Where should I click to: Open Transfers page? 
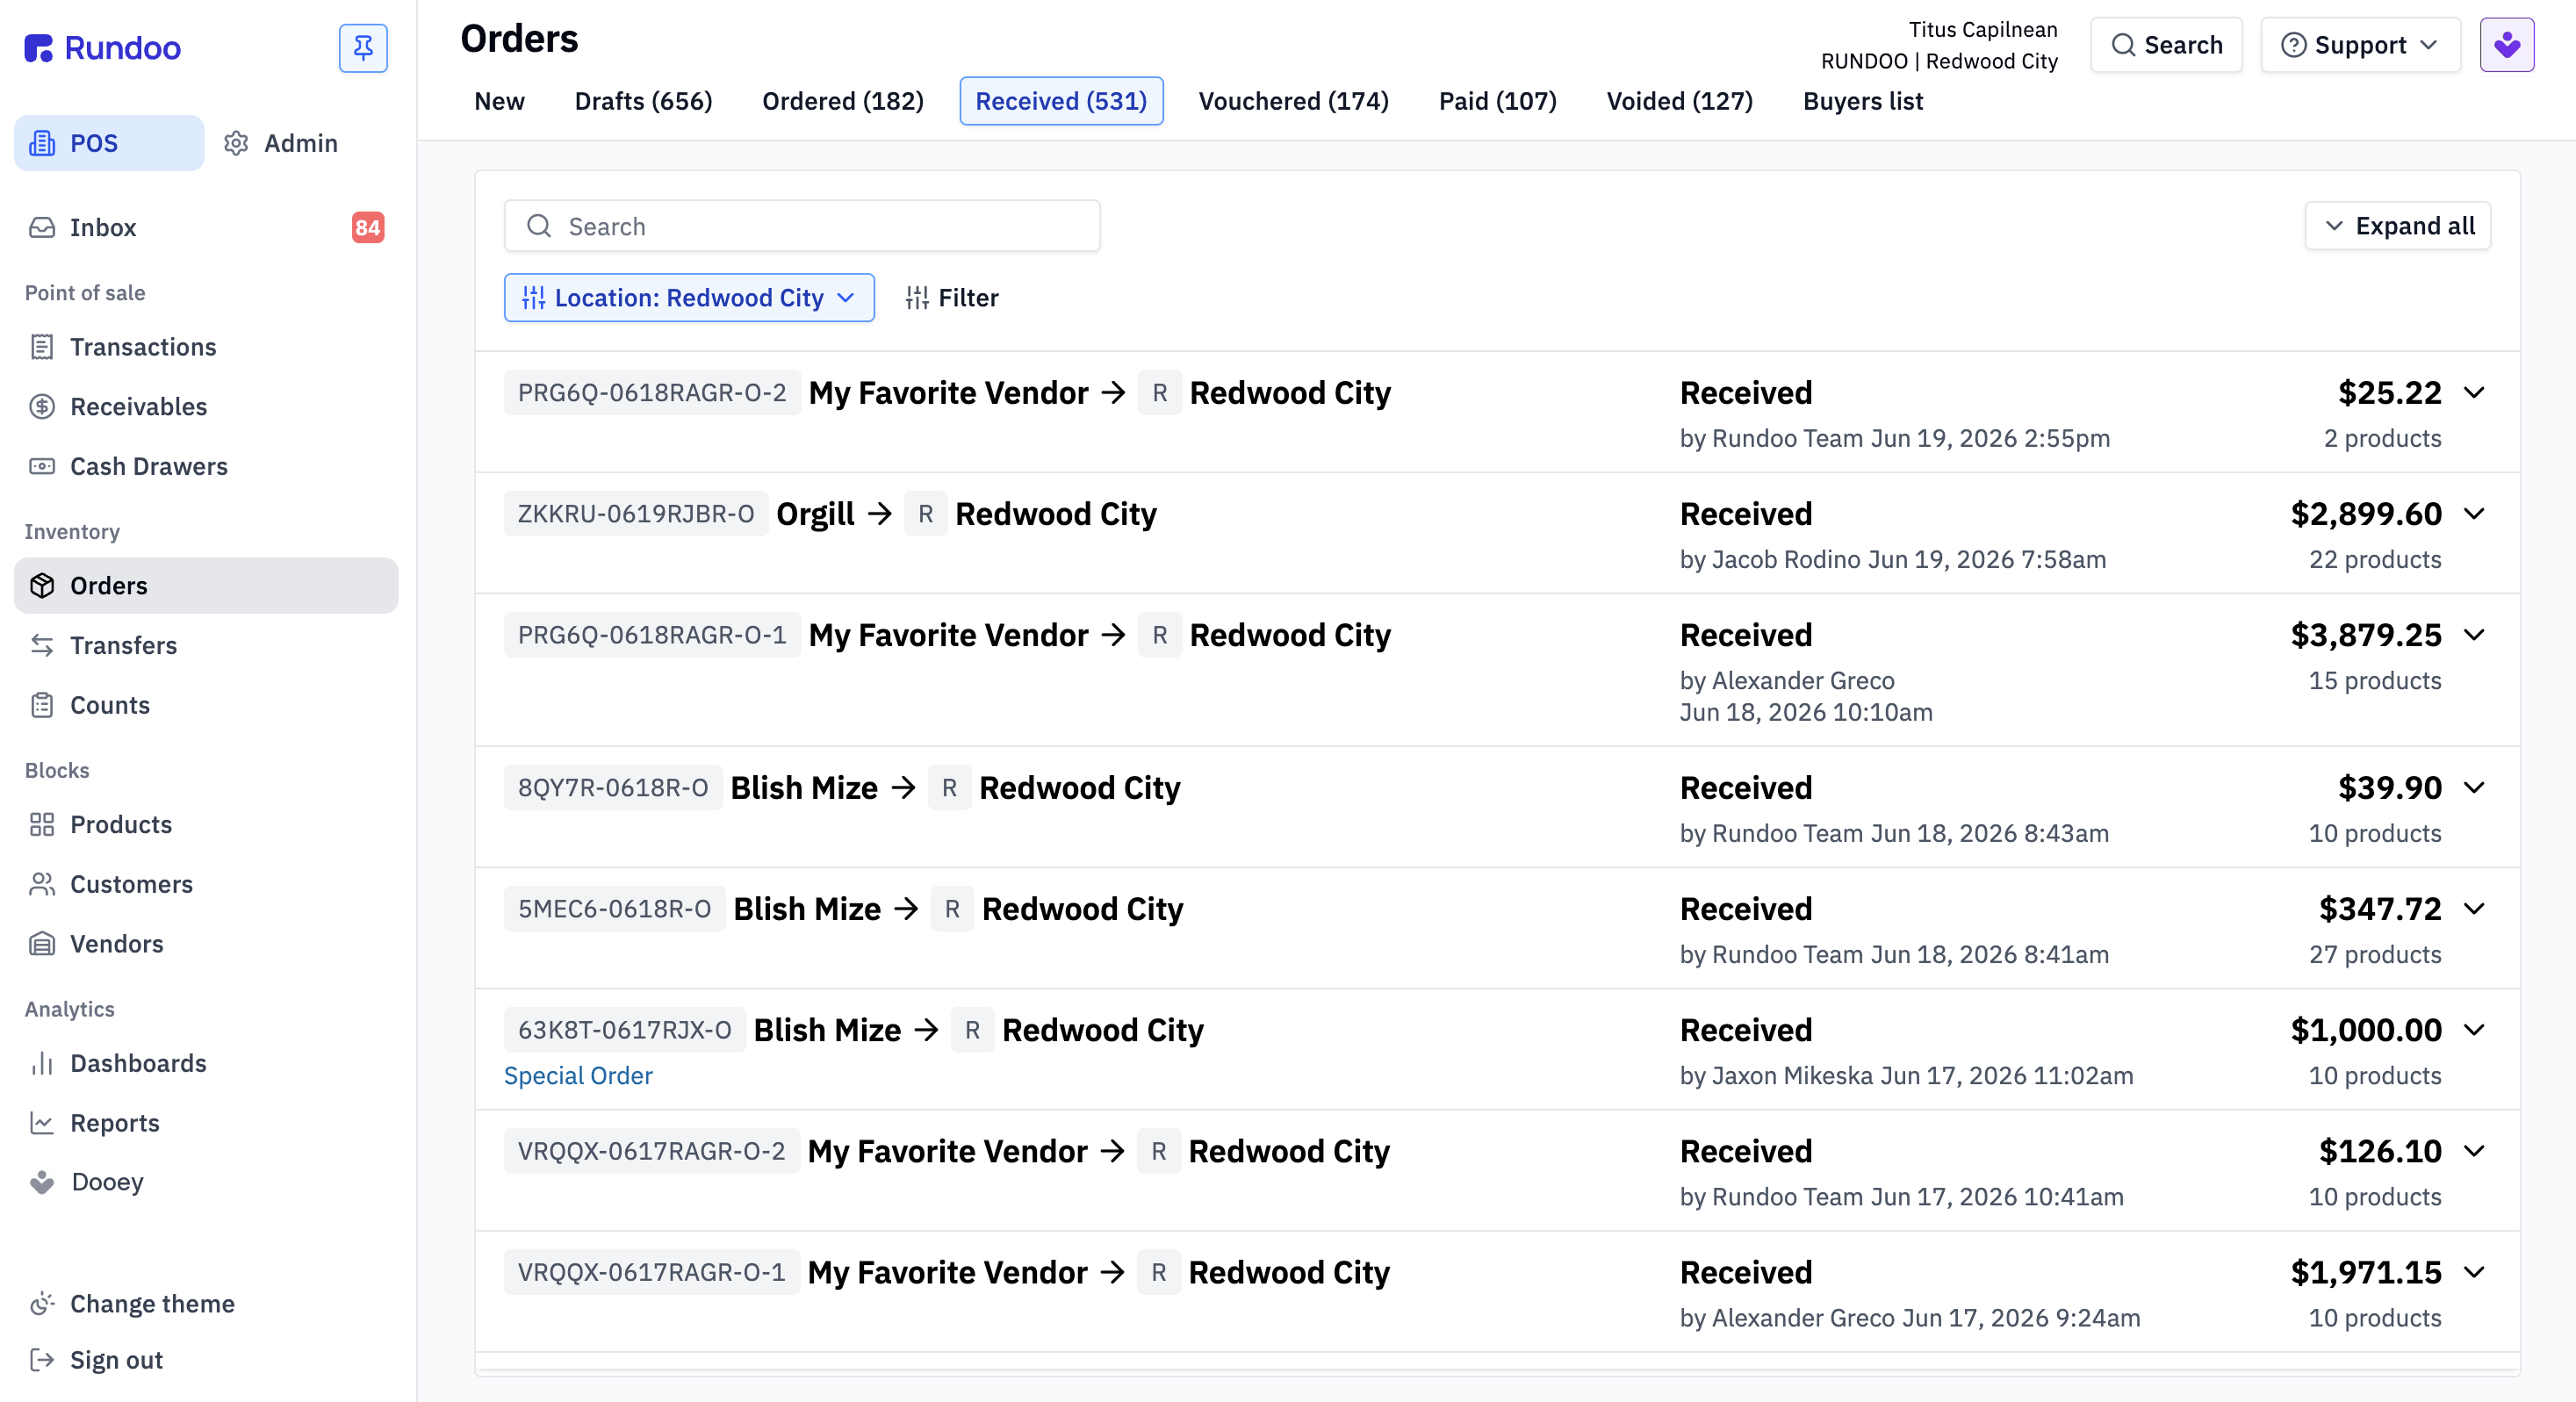[206, 645]
